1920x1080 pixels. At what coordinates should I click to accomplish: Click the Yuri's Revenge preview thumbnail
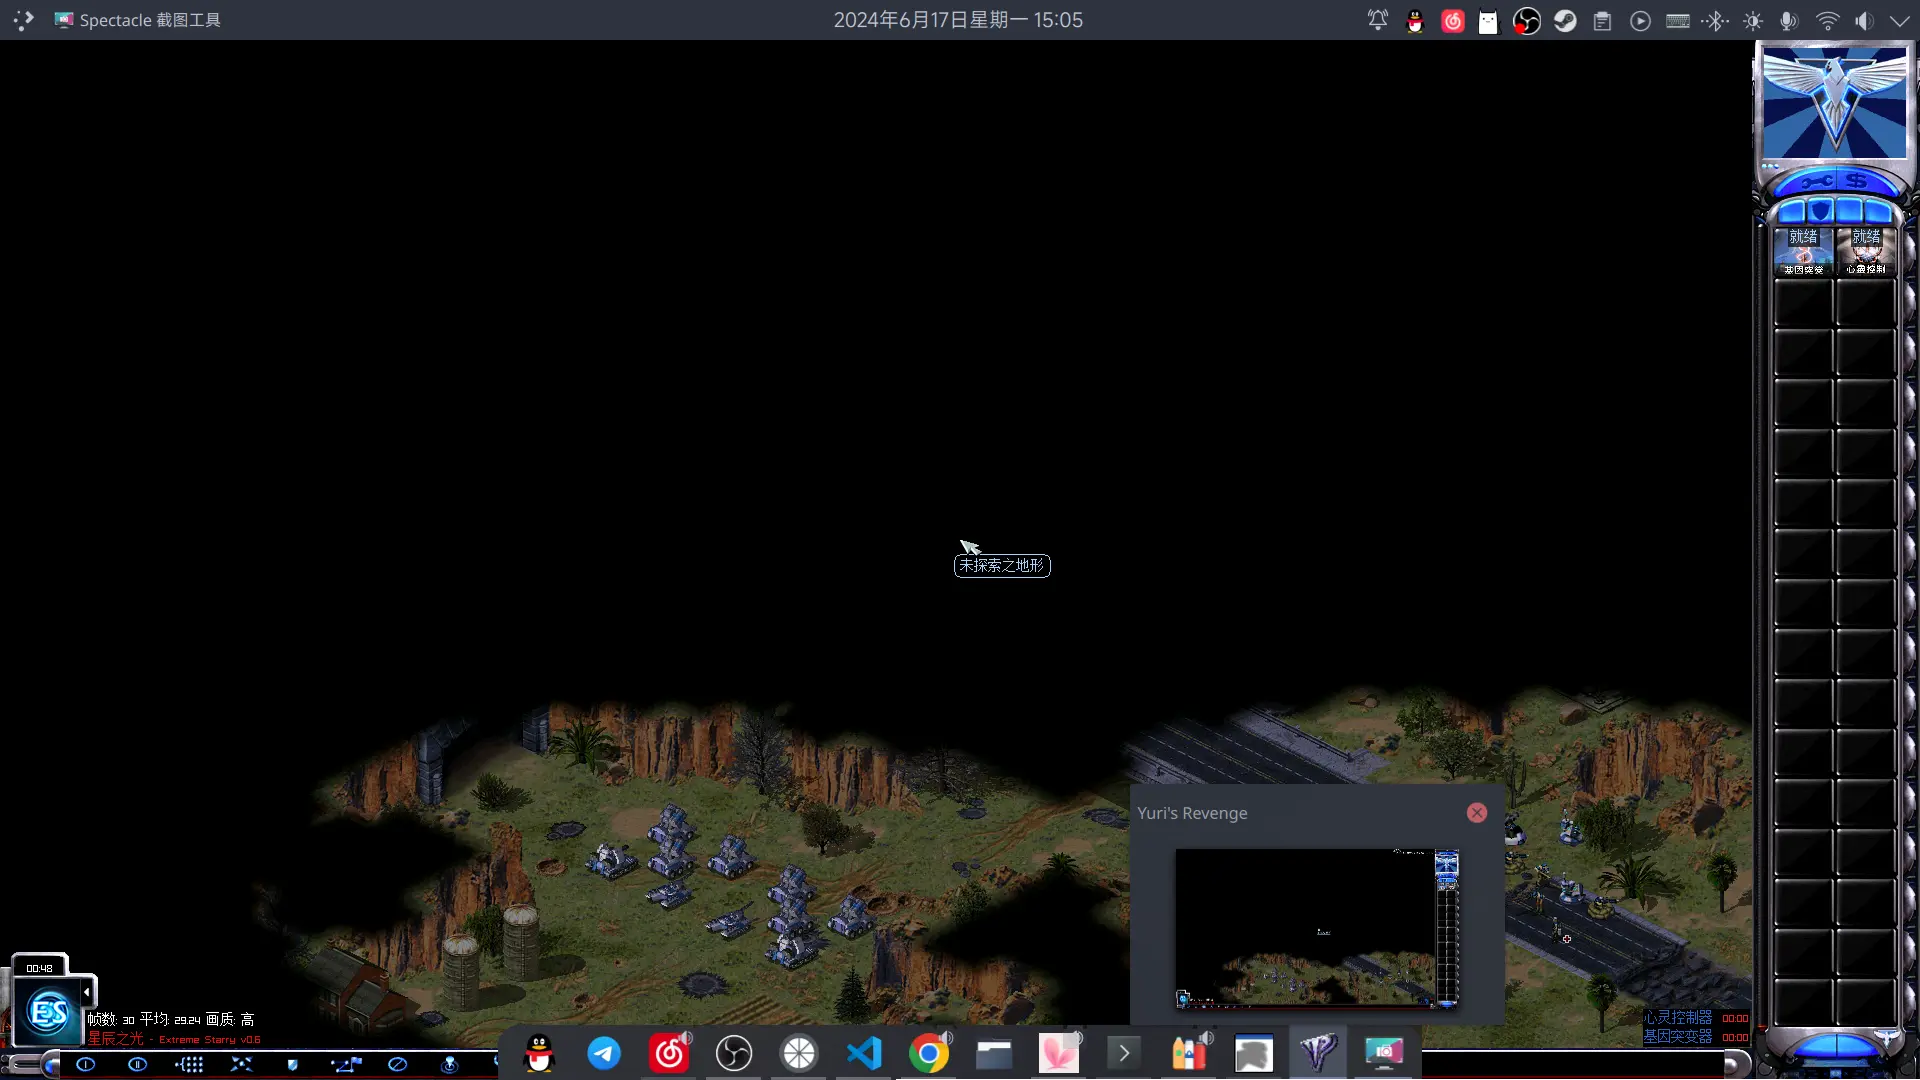click(1316, 927)
